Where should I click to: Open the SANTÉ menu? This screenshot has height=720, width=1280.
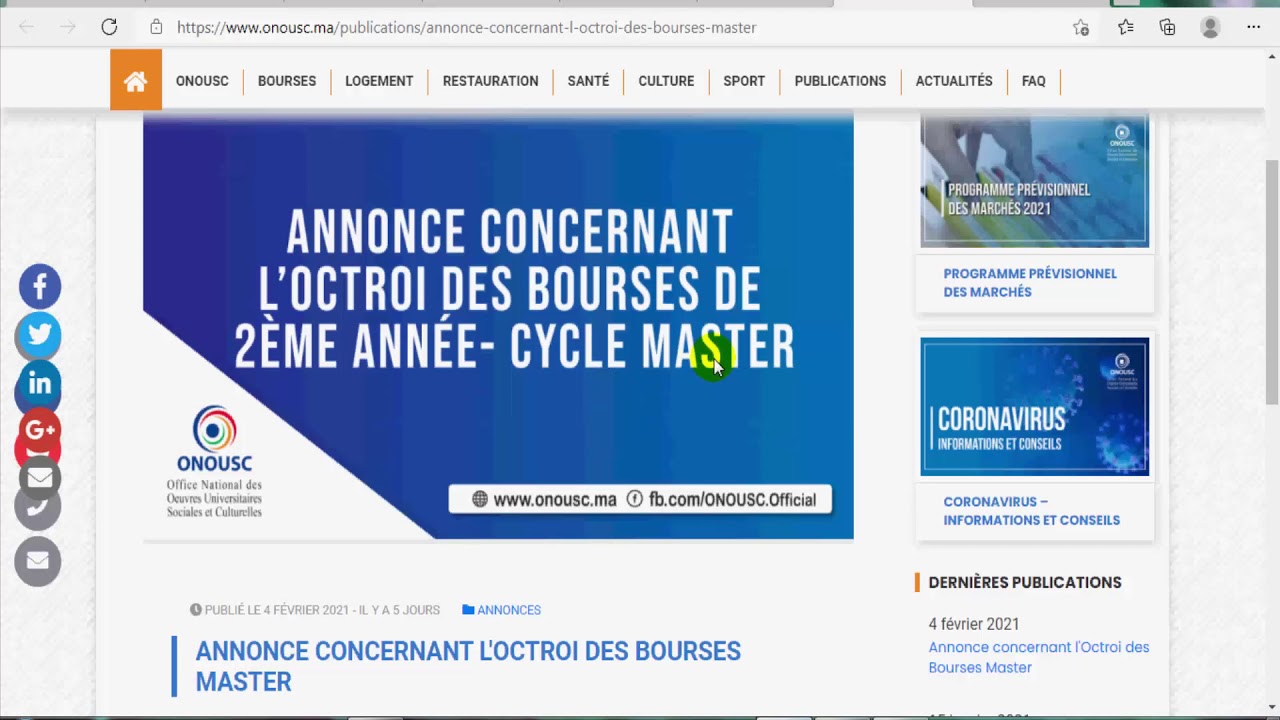pos(588,81)
